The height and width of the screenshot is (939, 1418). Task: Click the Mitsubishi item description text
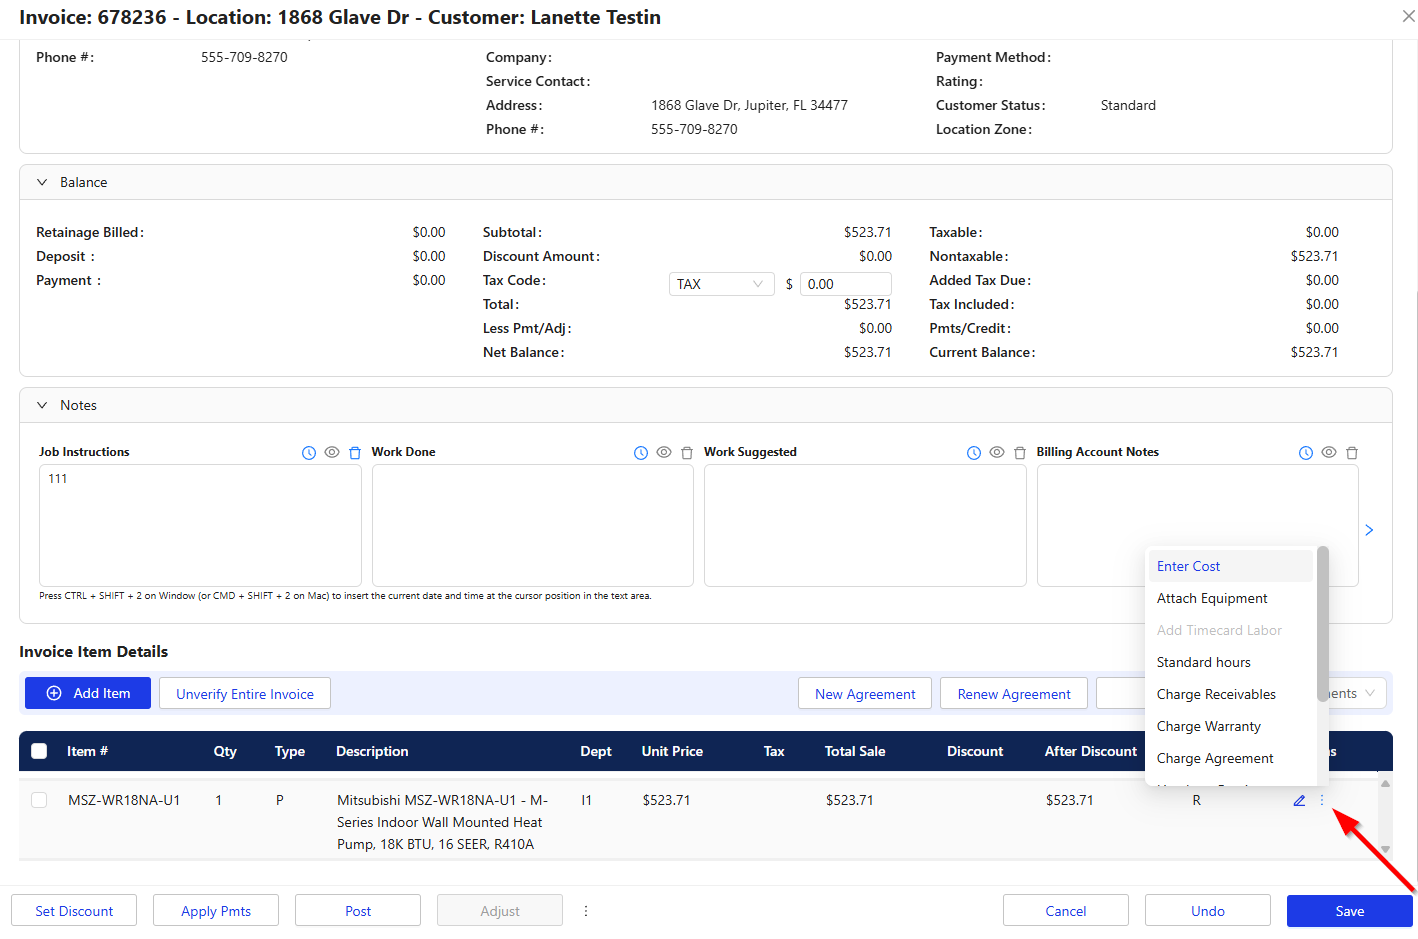(442, 822)
